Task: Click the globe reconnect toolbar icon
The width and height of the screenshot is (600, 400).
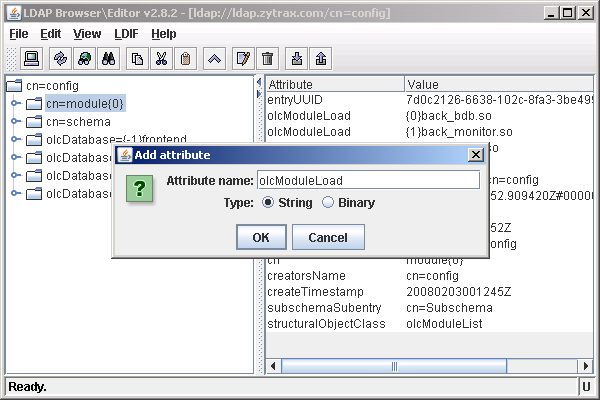Action: point(84,59)
